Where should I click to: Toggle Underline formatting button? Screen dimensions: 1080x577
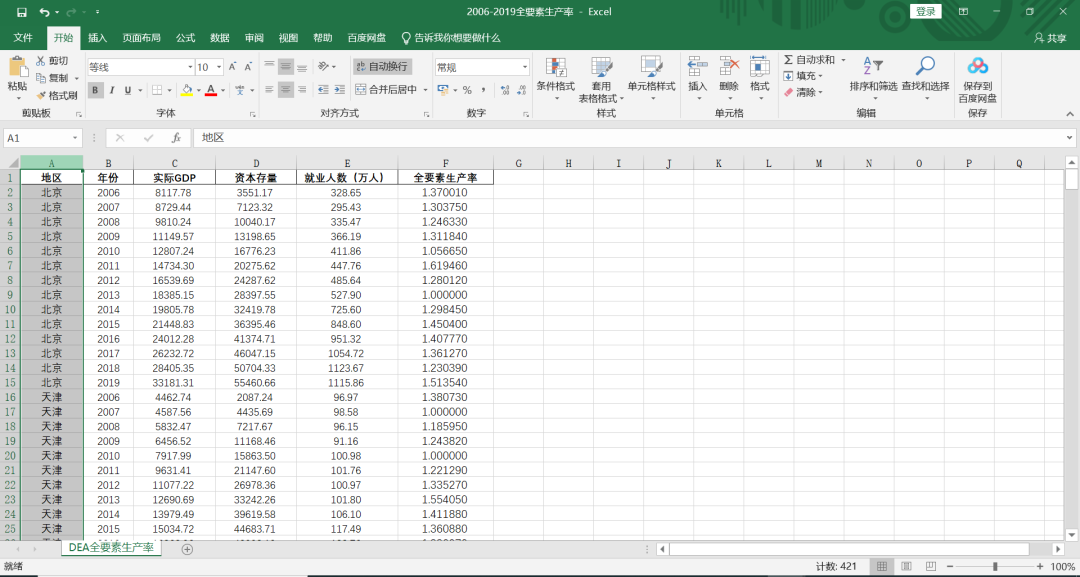128,90
